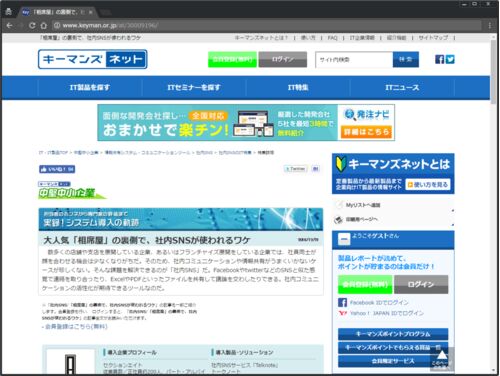Click the article headline 大人気「相席屋」

tap(146, 240)
